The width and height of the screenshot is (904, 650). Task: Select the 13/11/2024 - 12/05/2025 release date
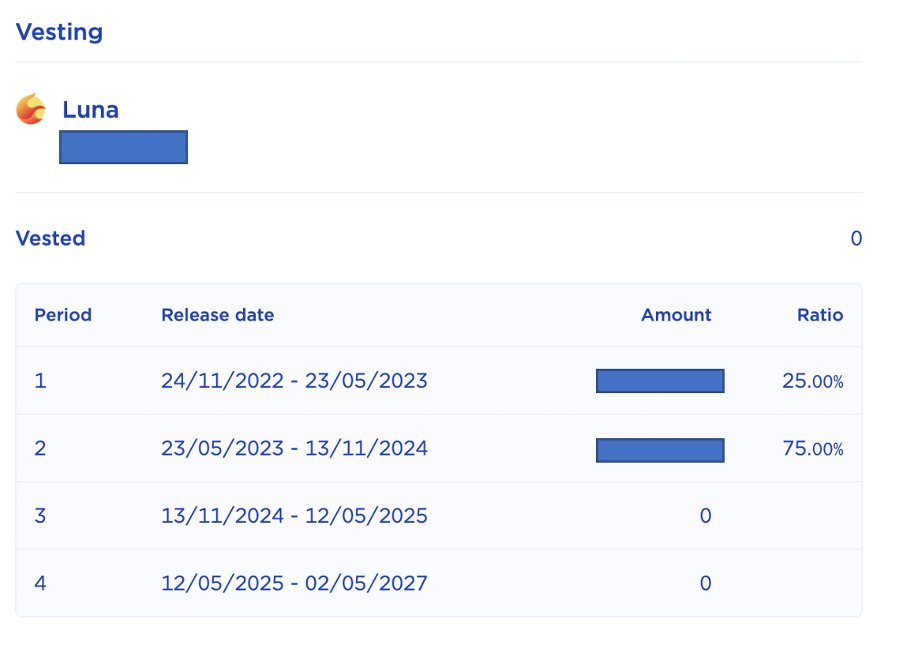pyautogui.click(x=294, y=516)
